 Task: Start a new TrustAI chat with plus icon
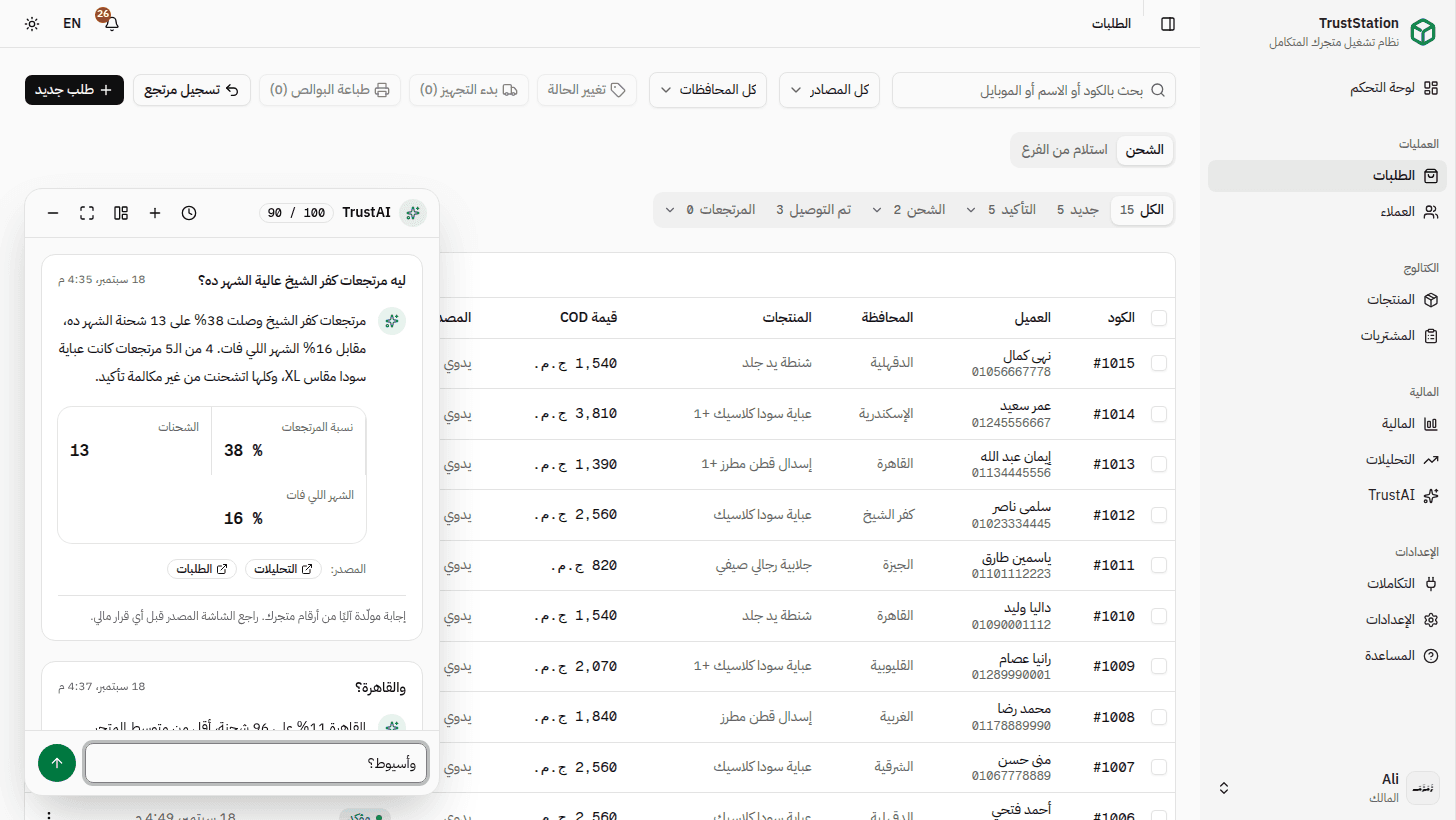coord(155,213)
